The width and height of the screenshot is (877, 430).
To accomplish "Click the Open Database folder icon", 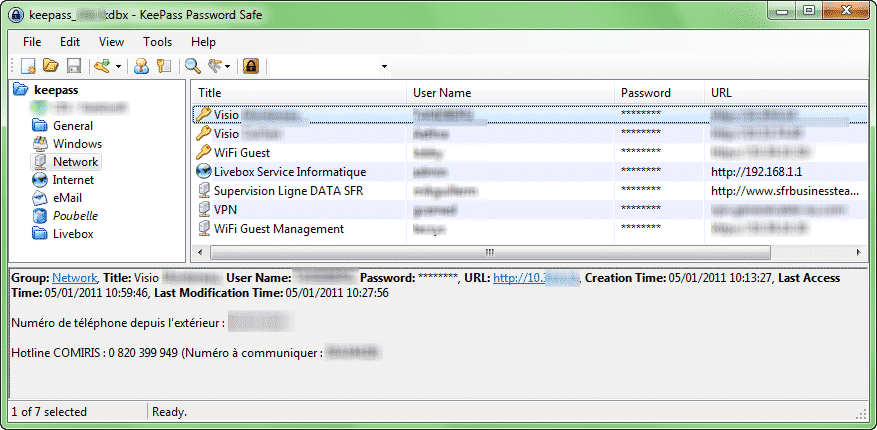I will [51, 67].
